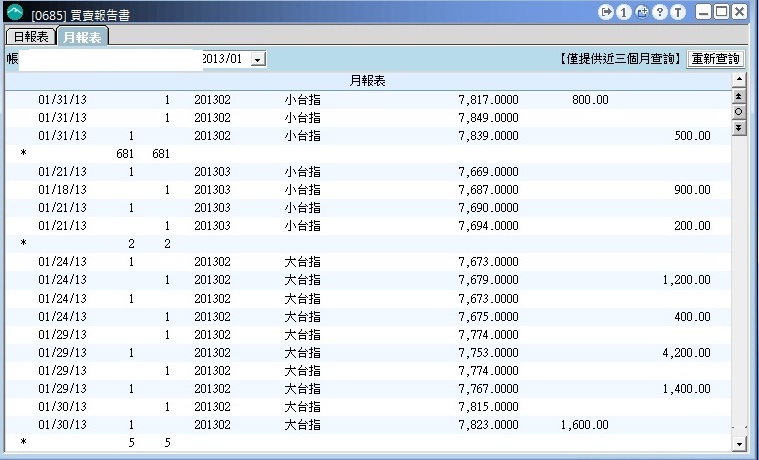
Task: Select the 1,400.00 amount cell
Action: pos(687,389)
